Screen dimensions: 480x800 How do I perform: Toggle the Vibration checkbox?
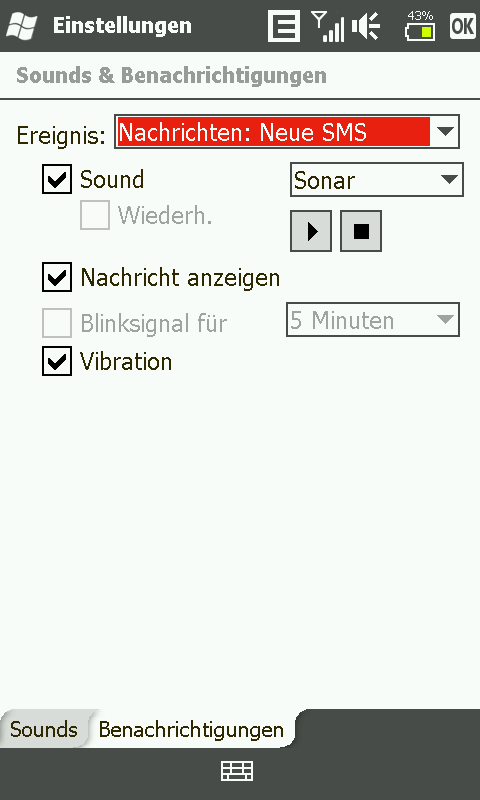(x=57, y=361)
